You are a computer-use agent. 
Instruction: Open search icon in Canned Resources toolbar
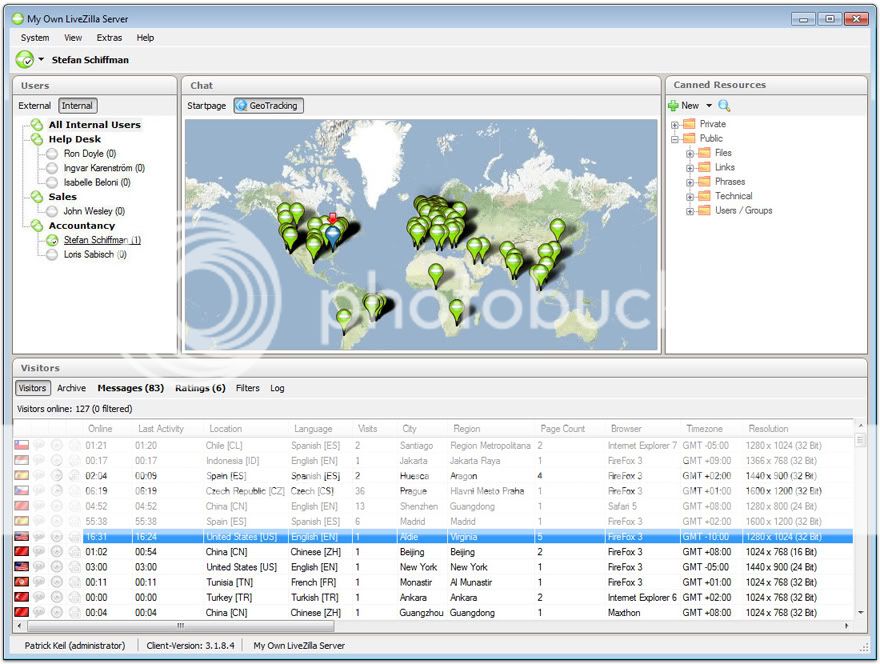click(724, 105)
